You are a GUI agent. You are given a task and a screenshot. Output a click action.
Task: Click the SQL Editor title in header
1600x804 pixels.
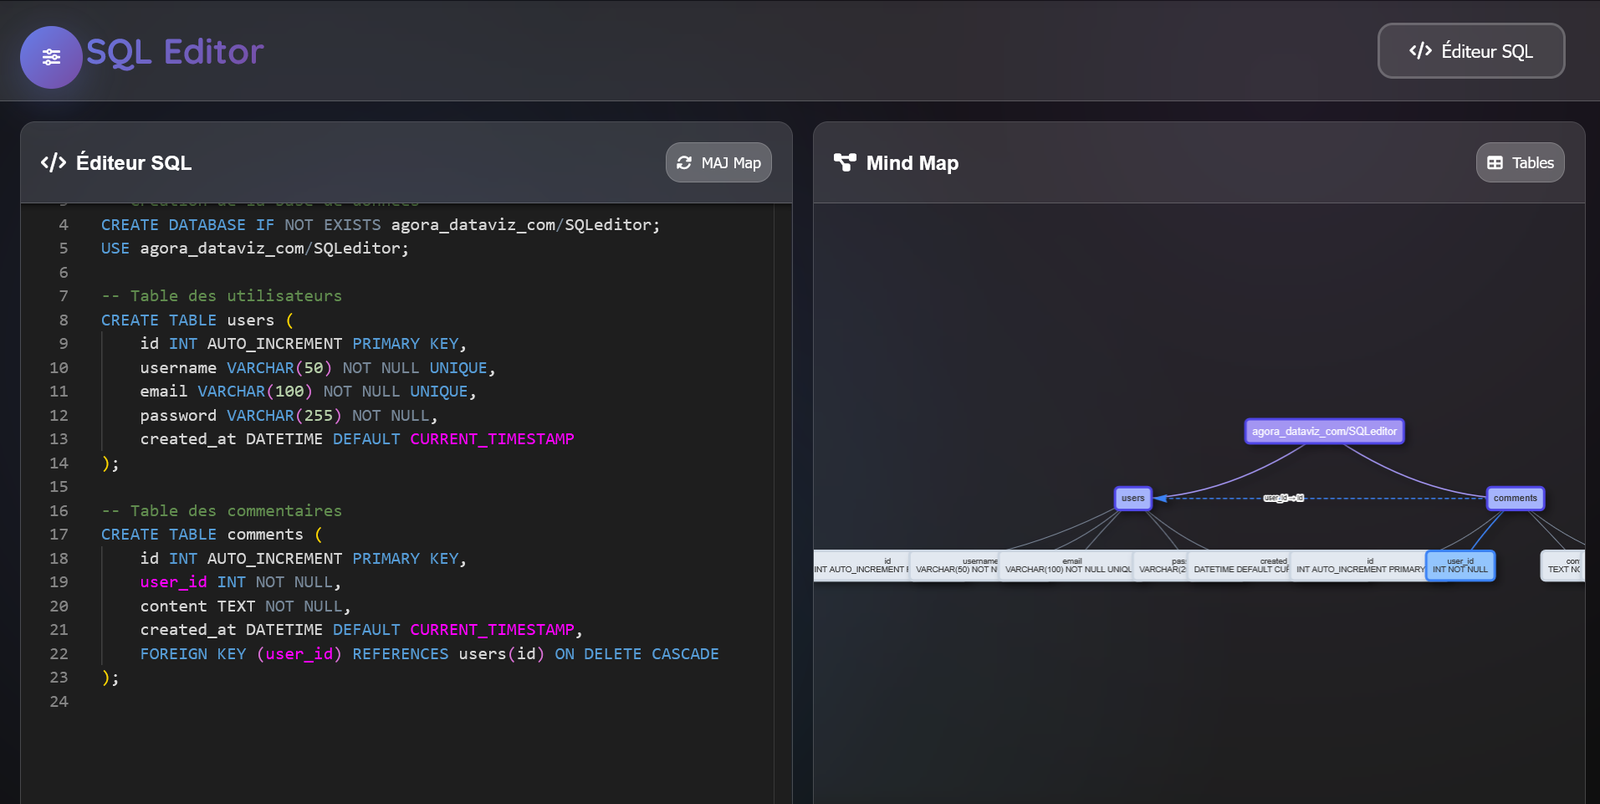[x=175, y=52]
